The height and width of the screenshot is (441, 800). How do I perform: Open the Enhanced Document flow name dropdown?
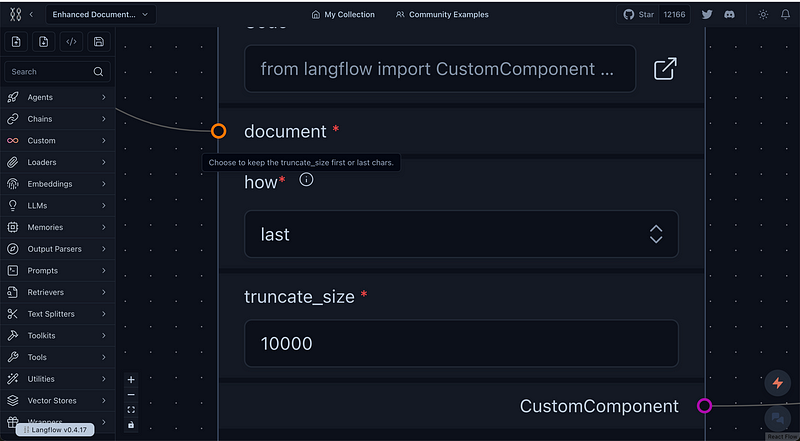coord(101,15)
